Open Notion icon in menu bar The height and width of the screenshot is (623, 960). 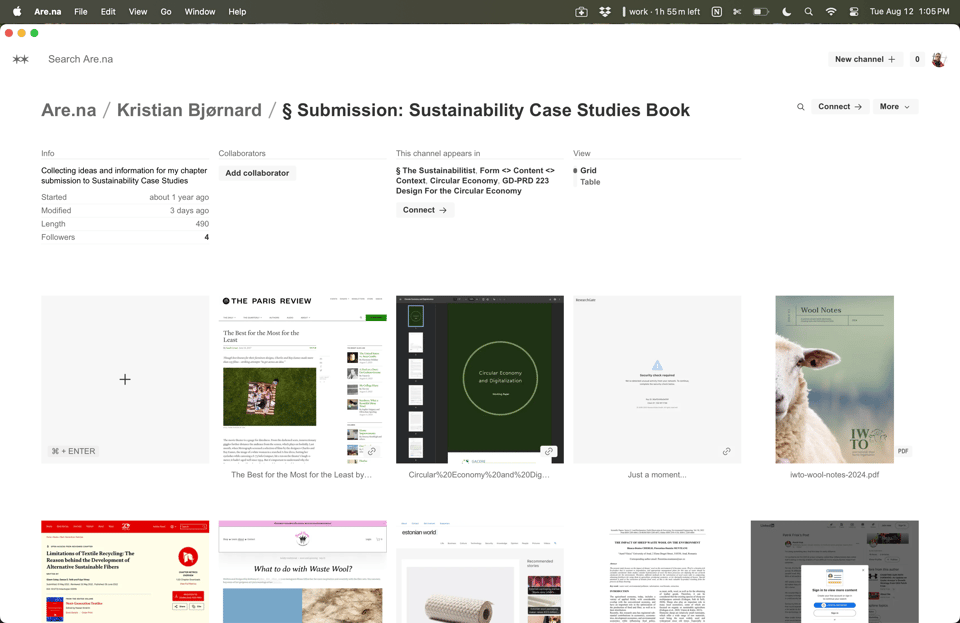coord(716,12)
